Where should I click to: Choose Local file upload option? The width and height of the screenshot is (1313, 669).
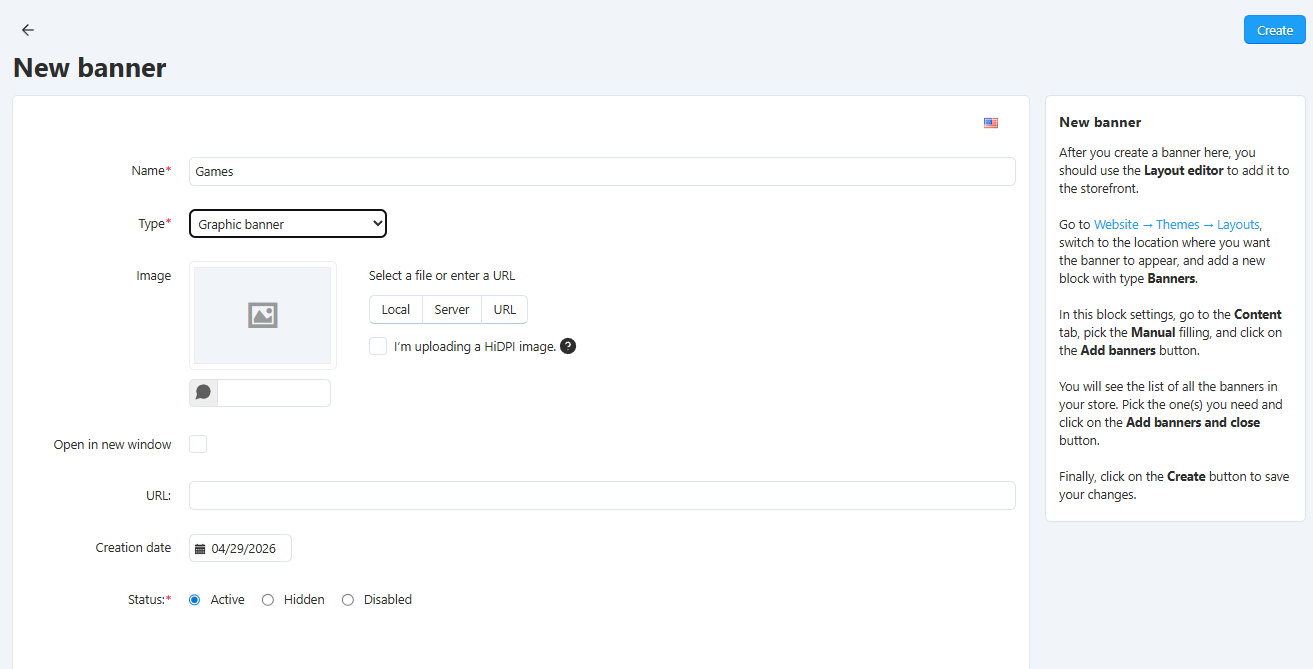(x=396, y=310)
